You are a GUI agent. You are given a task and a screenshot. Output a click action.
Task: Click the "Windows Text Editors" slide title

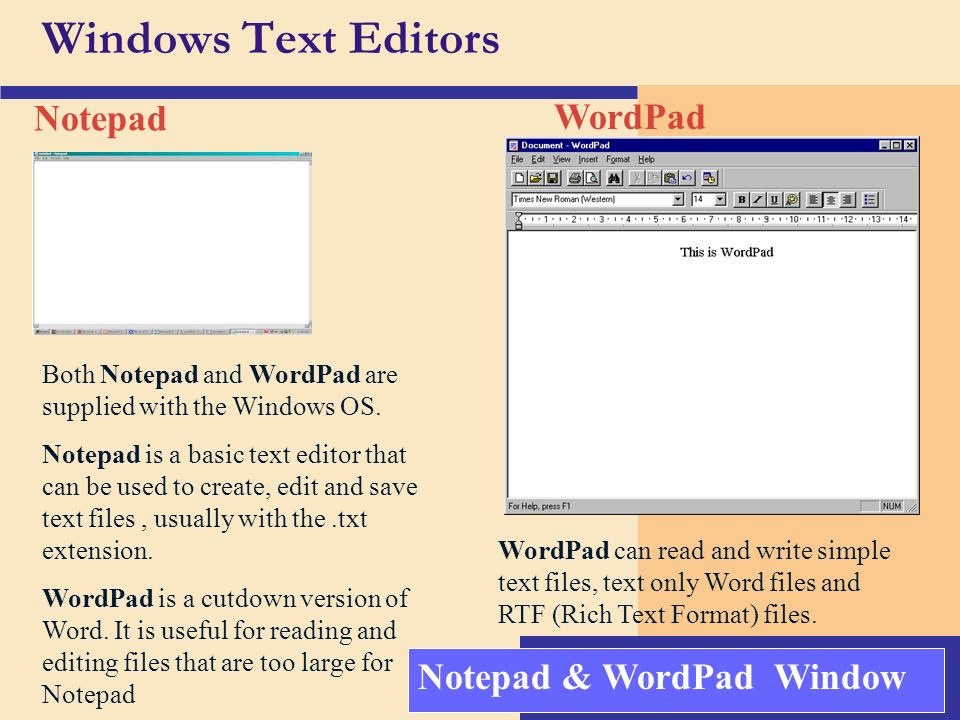[271, 38]
